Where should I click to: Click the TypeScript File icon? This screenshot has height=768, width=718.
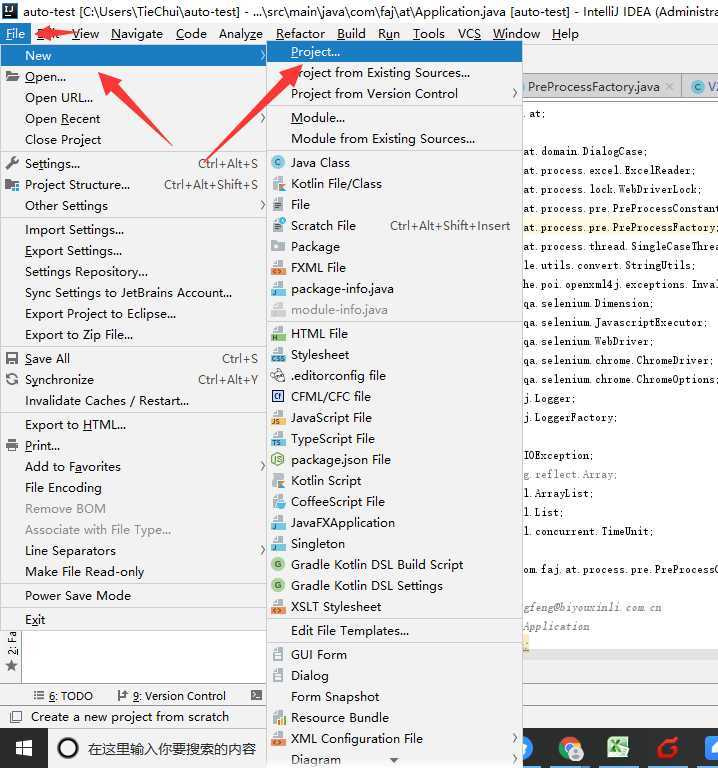(x=278, y=439)
